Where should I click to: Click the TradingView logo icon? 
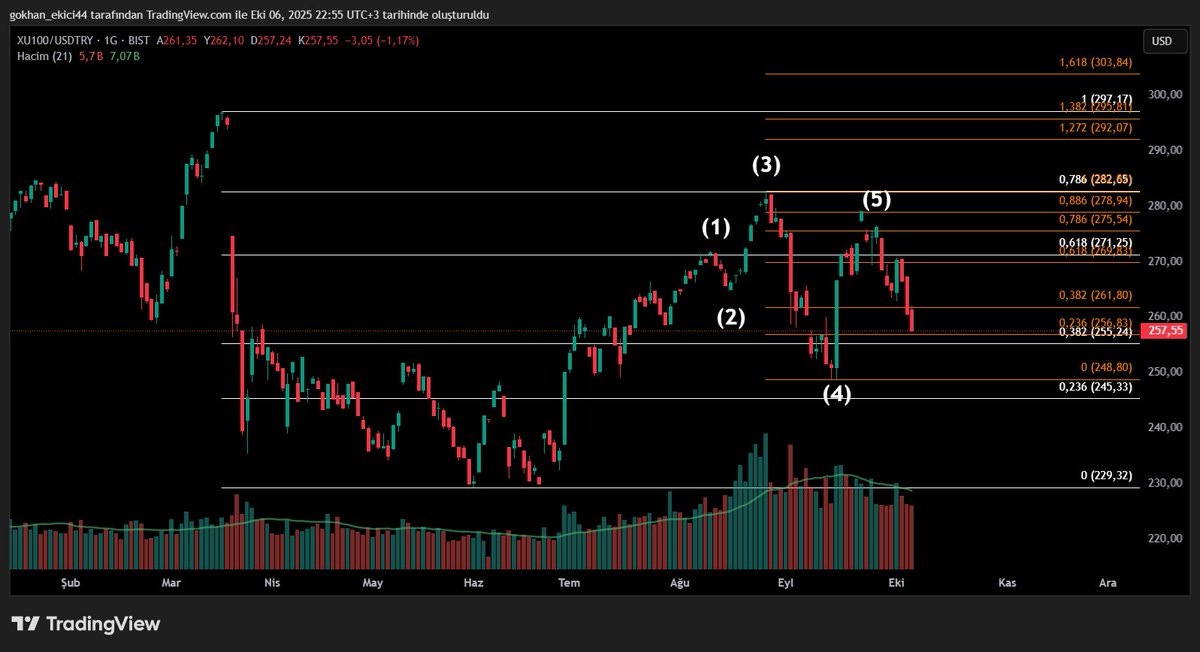point(26,624)
